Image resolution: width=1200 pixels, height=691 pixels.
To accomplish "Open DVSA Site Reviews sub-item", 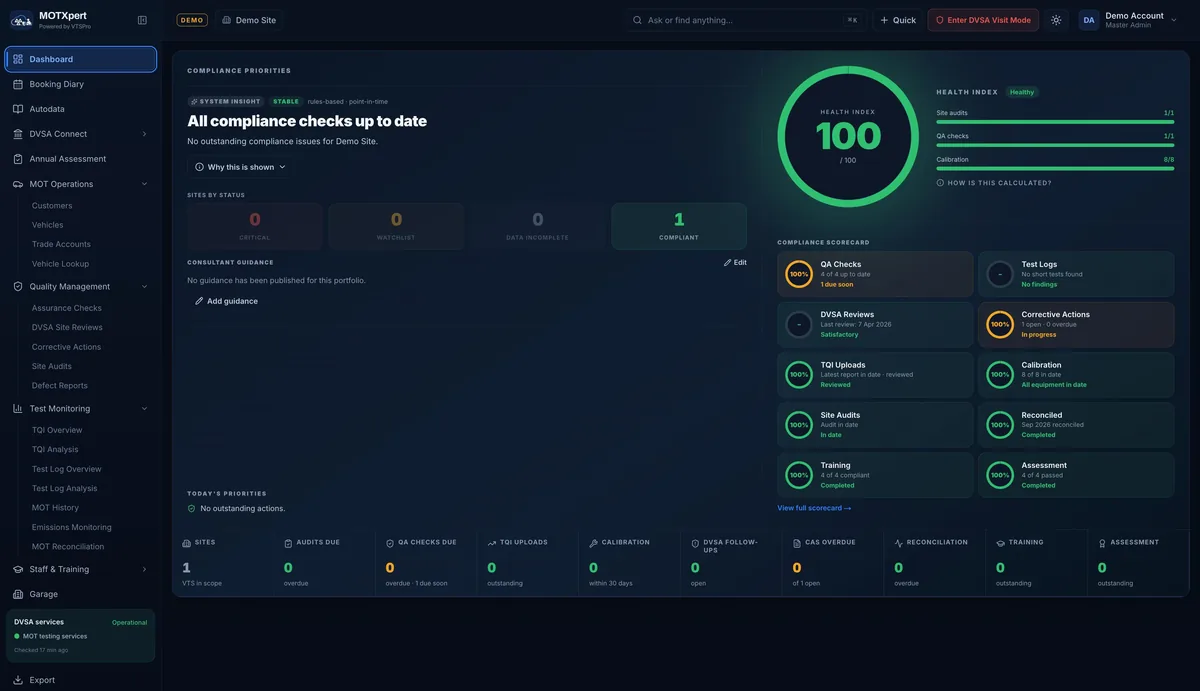I will click(x=67, y=327).
